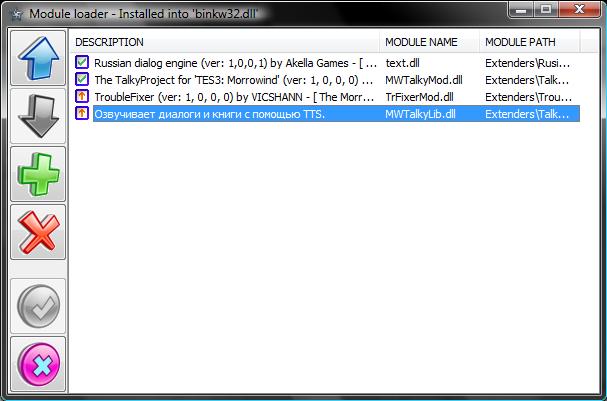This screenshot has height=401, width=607.
Task: Move selected module down with gray arrow
Action: click(x=38, y=116)
